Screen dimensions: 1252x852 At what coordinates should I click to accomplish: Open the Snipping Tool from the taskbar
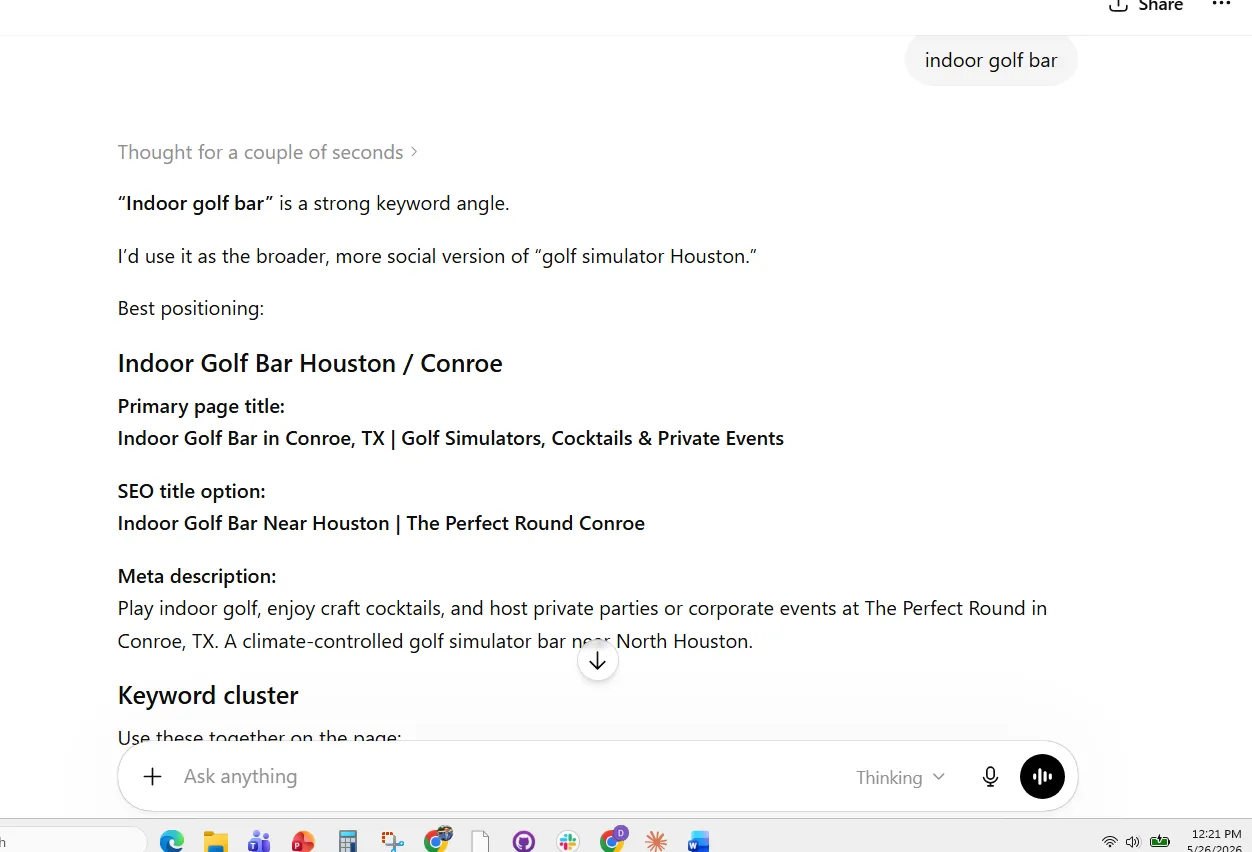[x=391, y=841]
